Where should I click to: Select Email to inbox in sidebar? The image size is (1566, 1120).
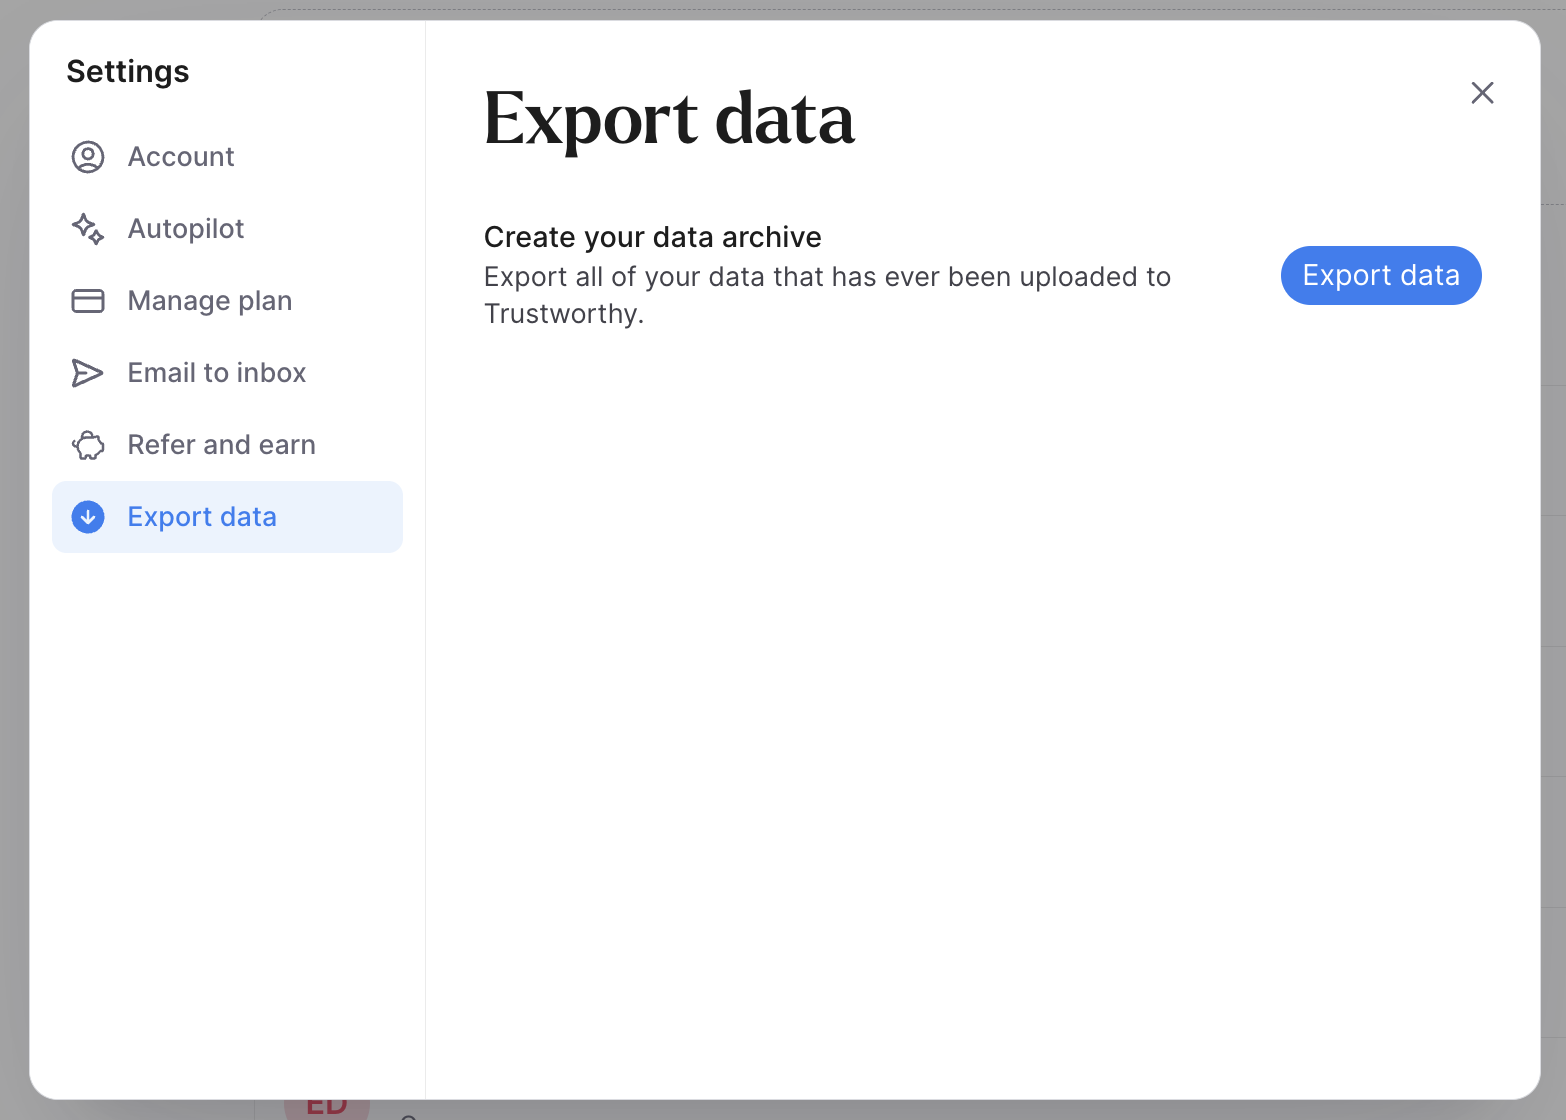(x=217, y=373)
